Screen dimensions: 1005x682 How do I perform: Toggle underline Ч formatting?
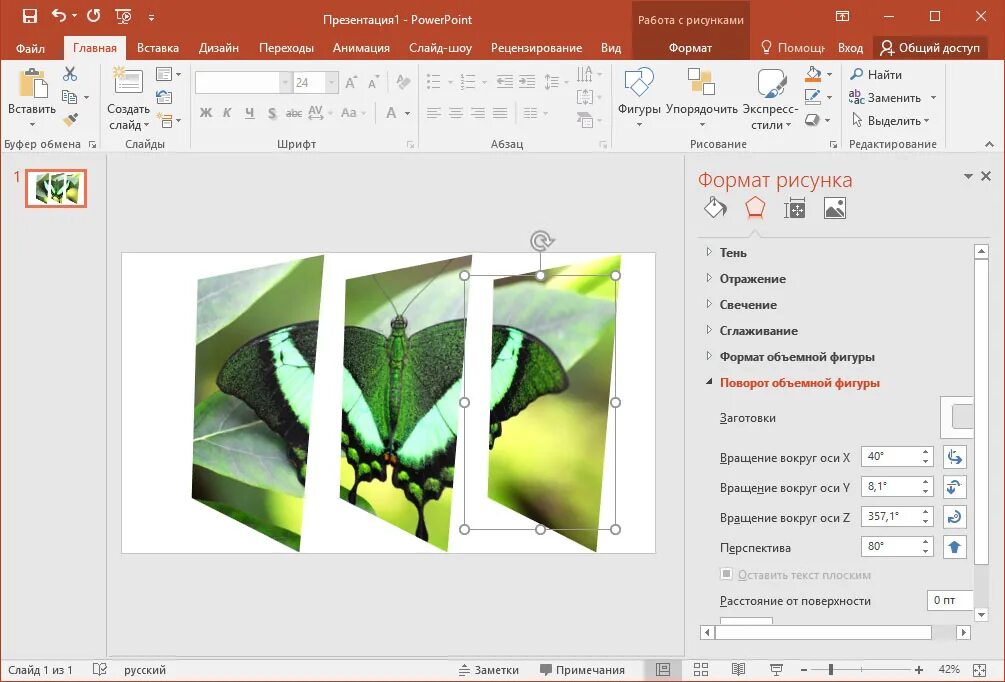click(x=249, y=113)
